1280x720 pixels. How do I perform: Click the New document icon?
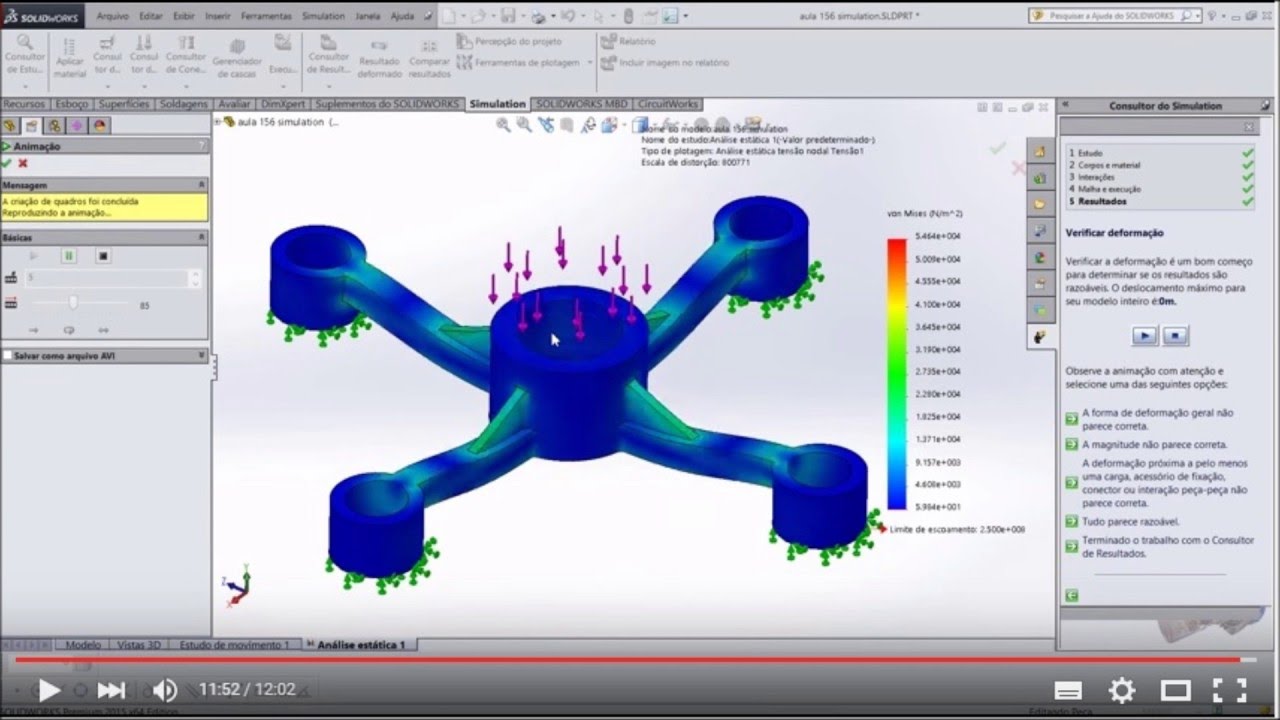pos(449,16)
